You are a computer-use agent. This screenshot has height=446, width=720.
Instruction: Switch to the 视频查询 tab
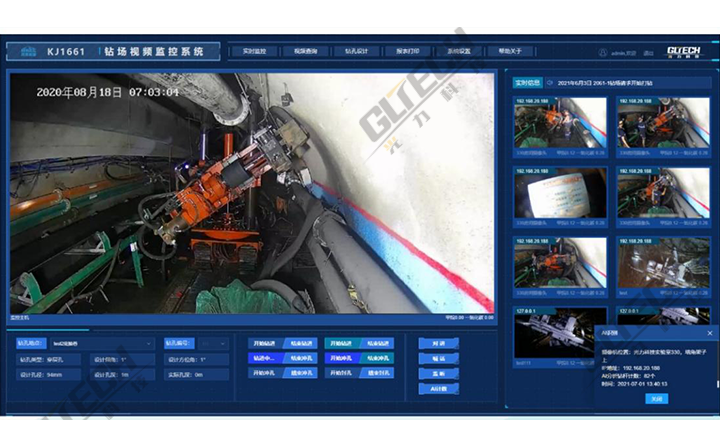305,51
